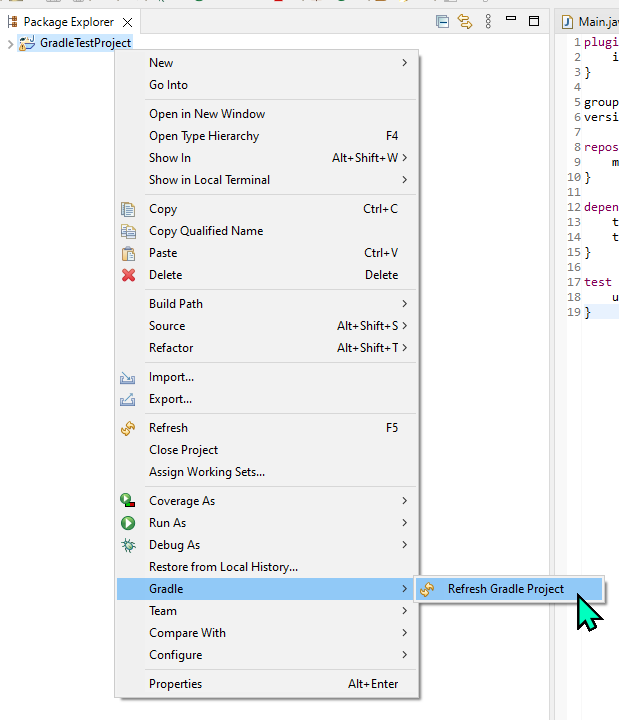Open the Refactor submenu

pyautogui.click(x=267, y=348)
